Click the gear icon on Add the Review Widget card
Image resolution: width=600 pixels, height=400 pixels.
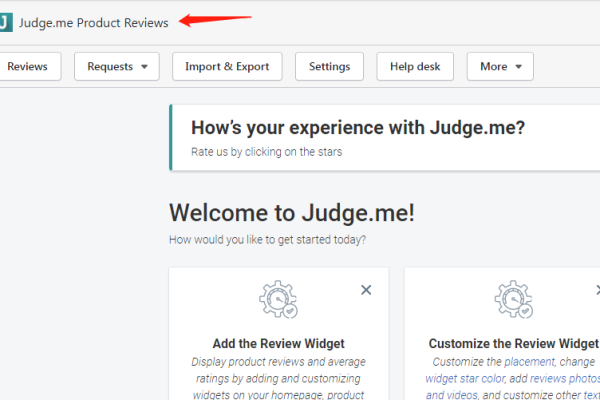279,299
